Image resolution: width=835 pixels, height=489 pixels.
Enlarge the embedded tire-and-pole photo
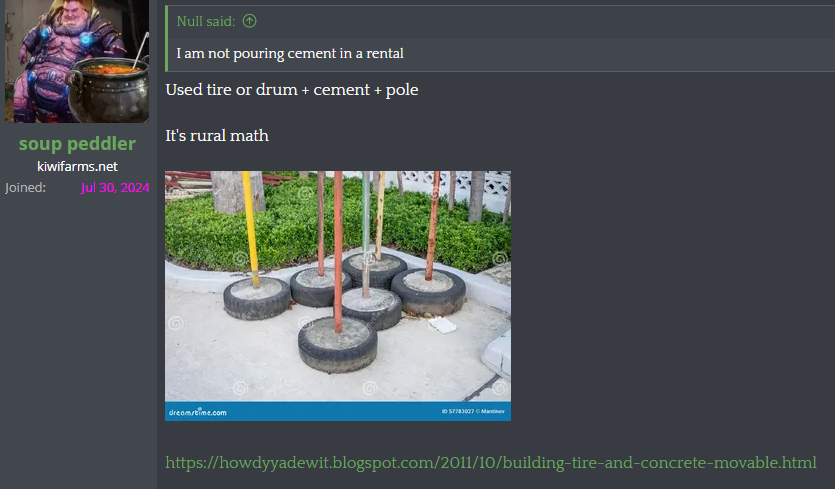pyautogui.click(x=338, y=296)
